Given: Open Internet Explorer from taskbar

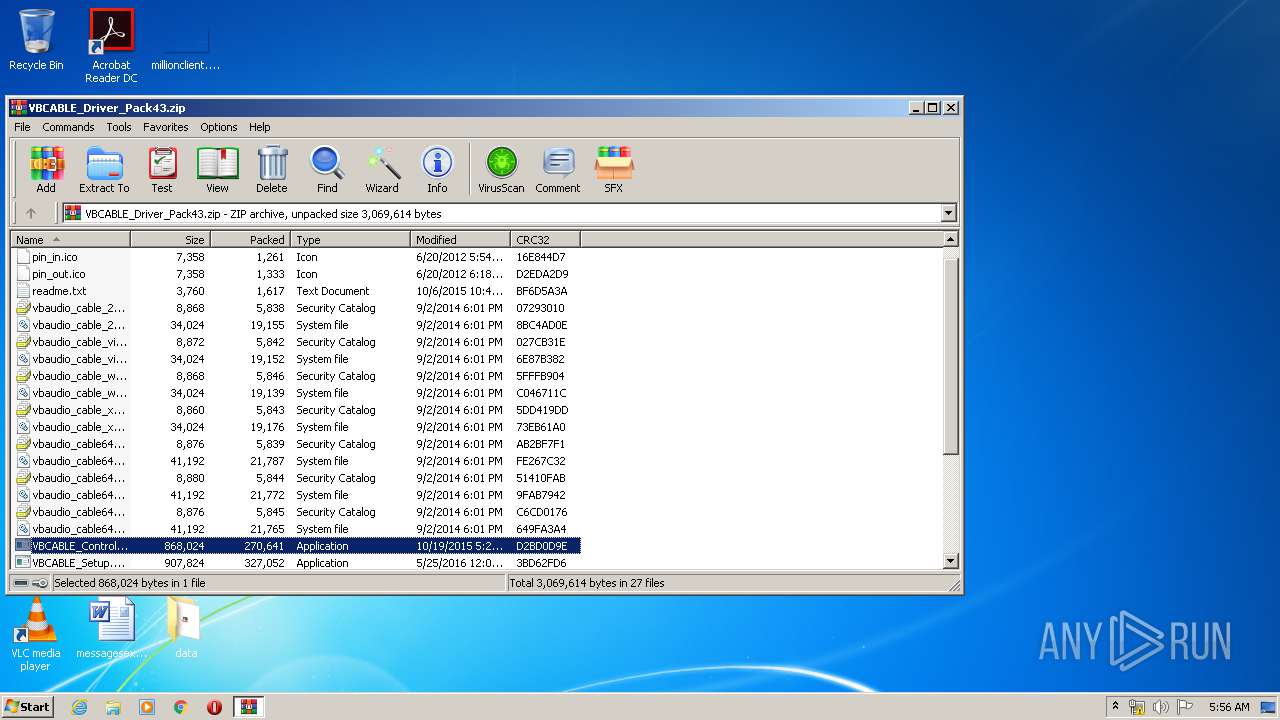Looking at the screenshot, I should pyautogui.click(x=79, y=707).
